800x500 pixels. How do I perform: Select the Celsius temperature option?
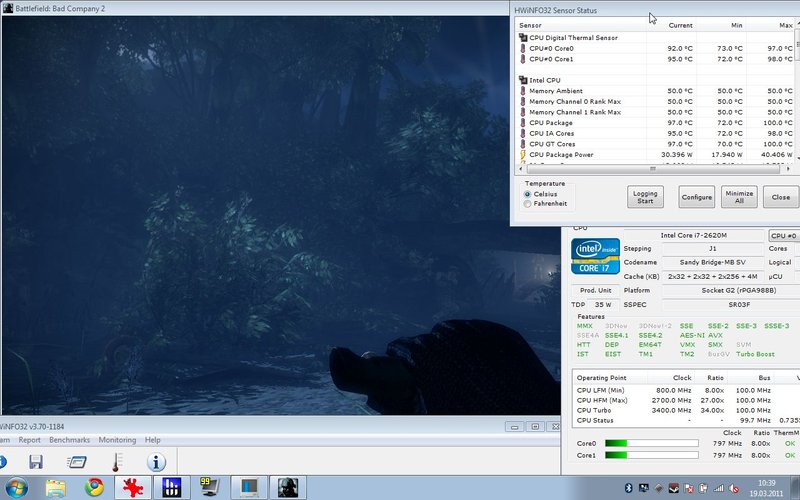(x=528, y=194)
